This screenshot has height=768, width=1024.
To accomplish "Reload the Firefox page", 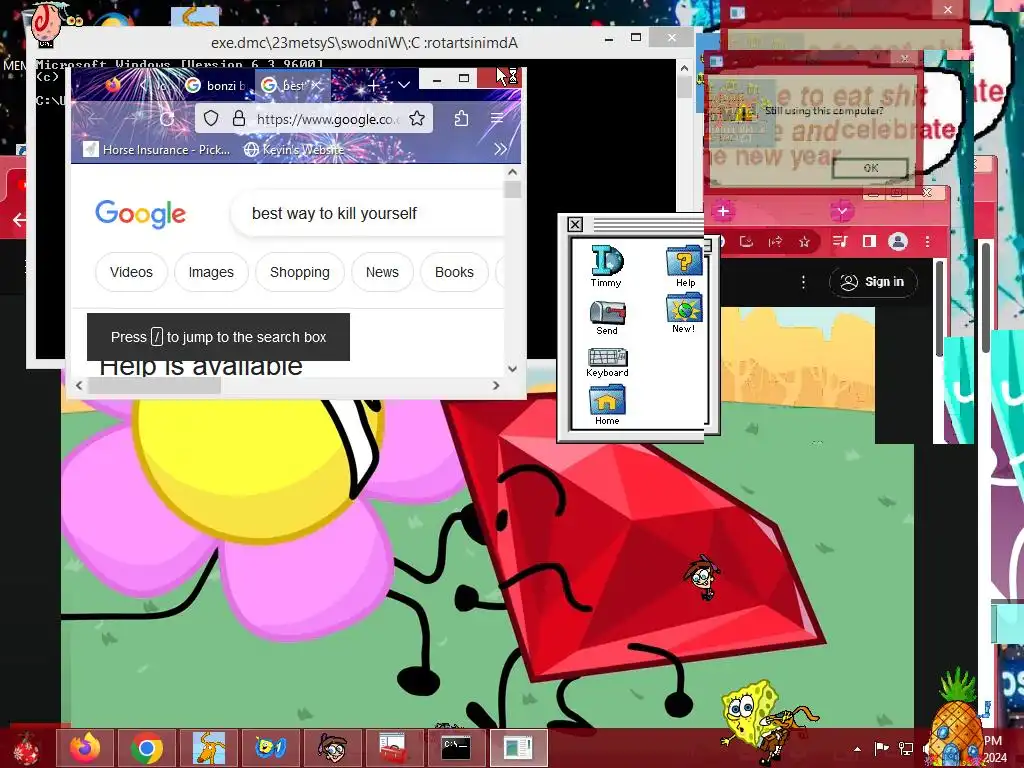I will 167,119.
